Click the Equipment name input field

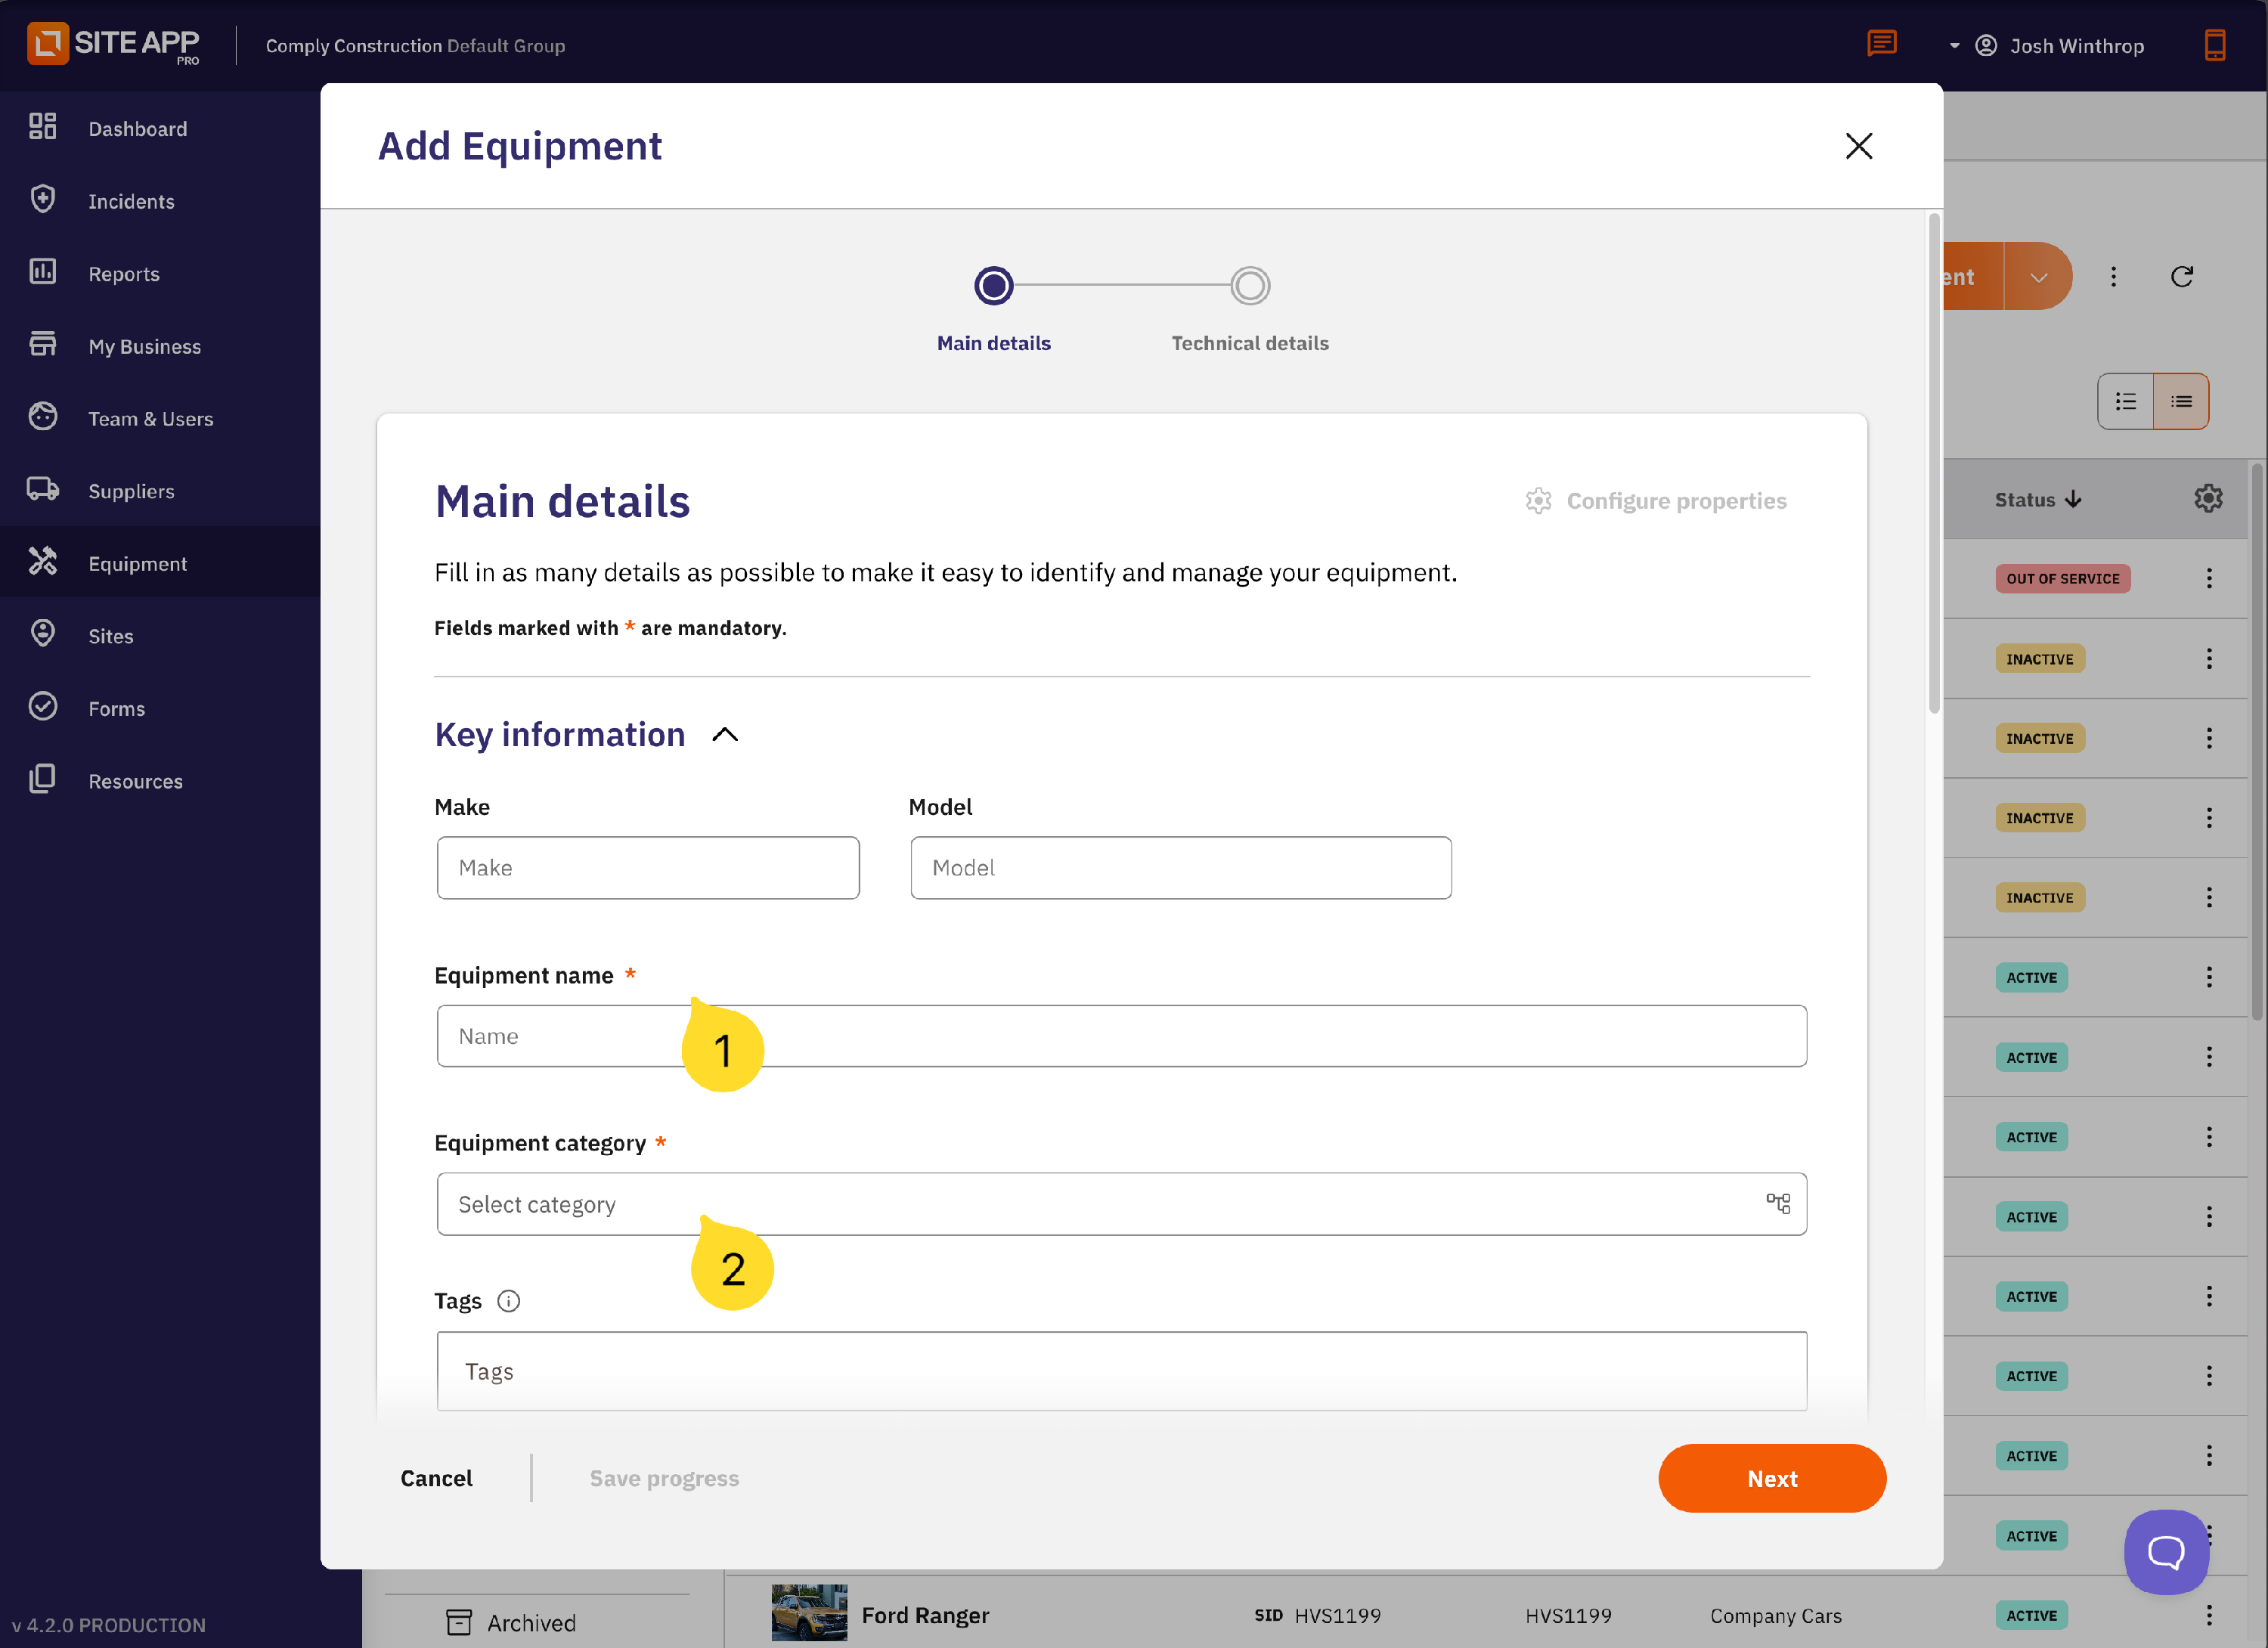point(1121,1036)
